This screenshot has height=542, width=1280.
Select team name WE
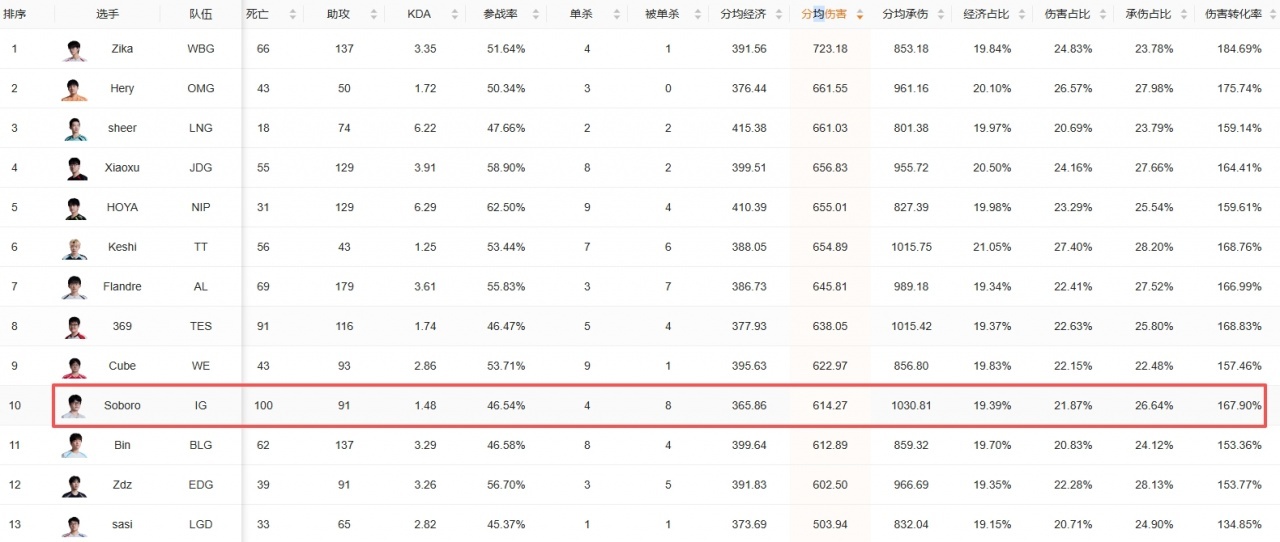coord(200,366)
